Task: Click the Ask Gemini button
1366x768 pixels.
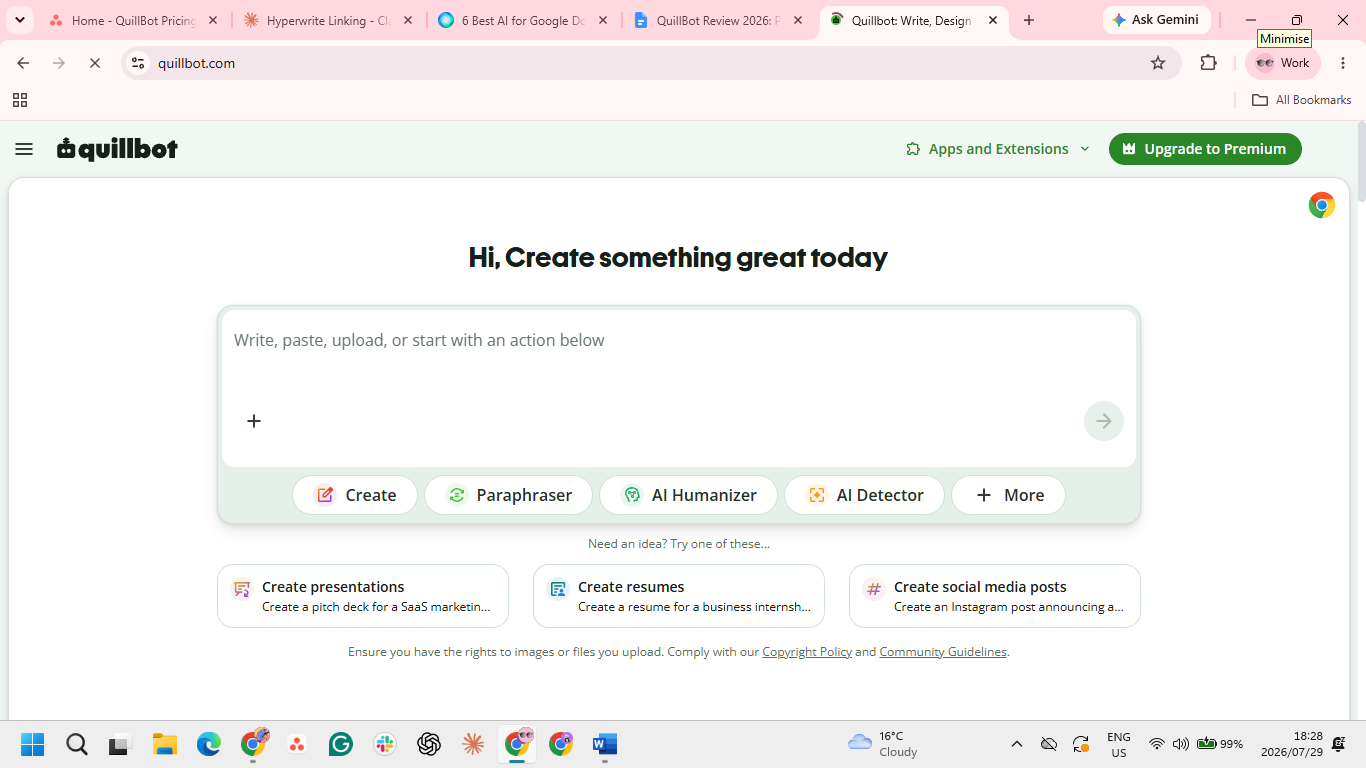Action: point(1156,20)
